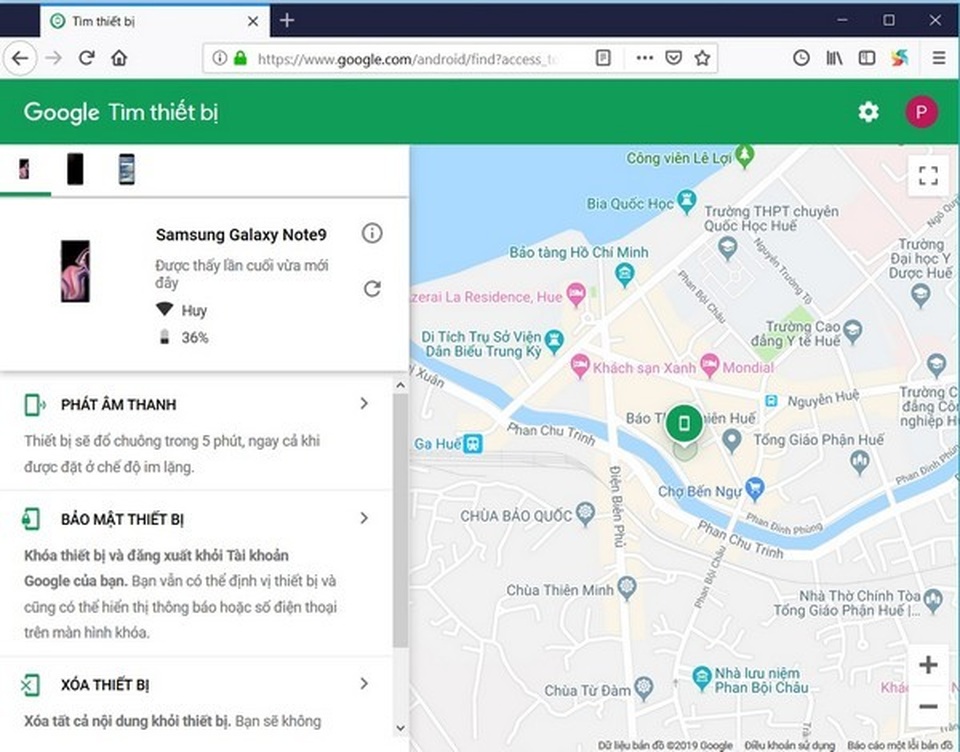
Task: Expand PHÁT ÂM THANH chevron
Action: tap(364, 404)
